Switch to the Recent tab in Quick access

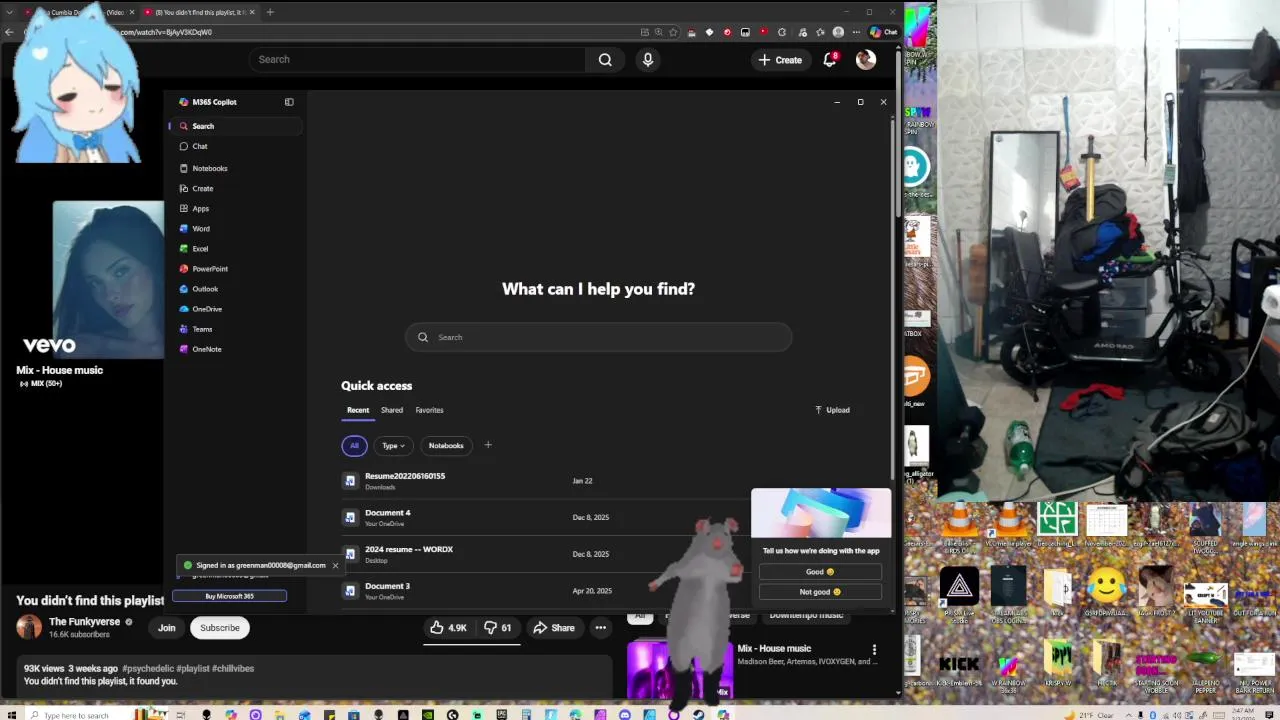(x=358, y=410)
